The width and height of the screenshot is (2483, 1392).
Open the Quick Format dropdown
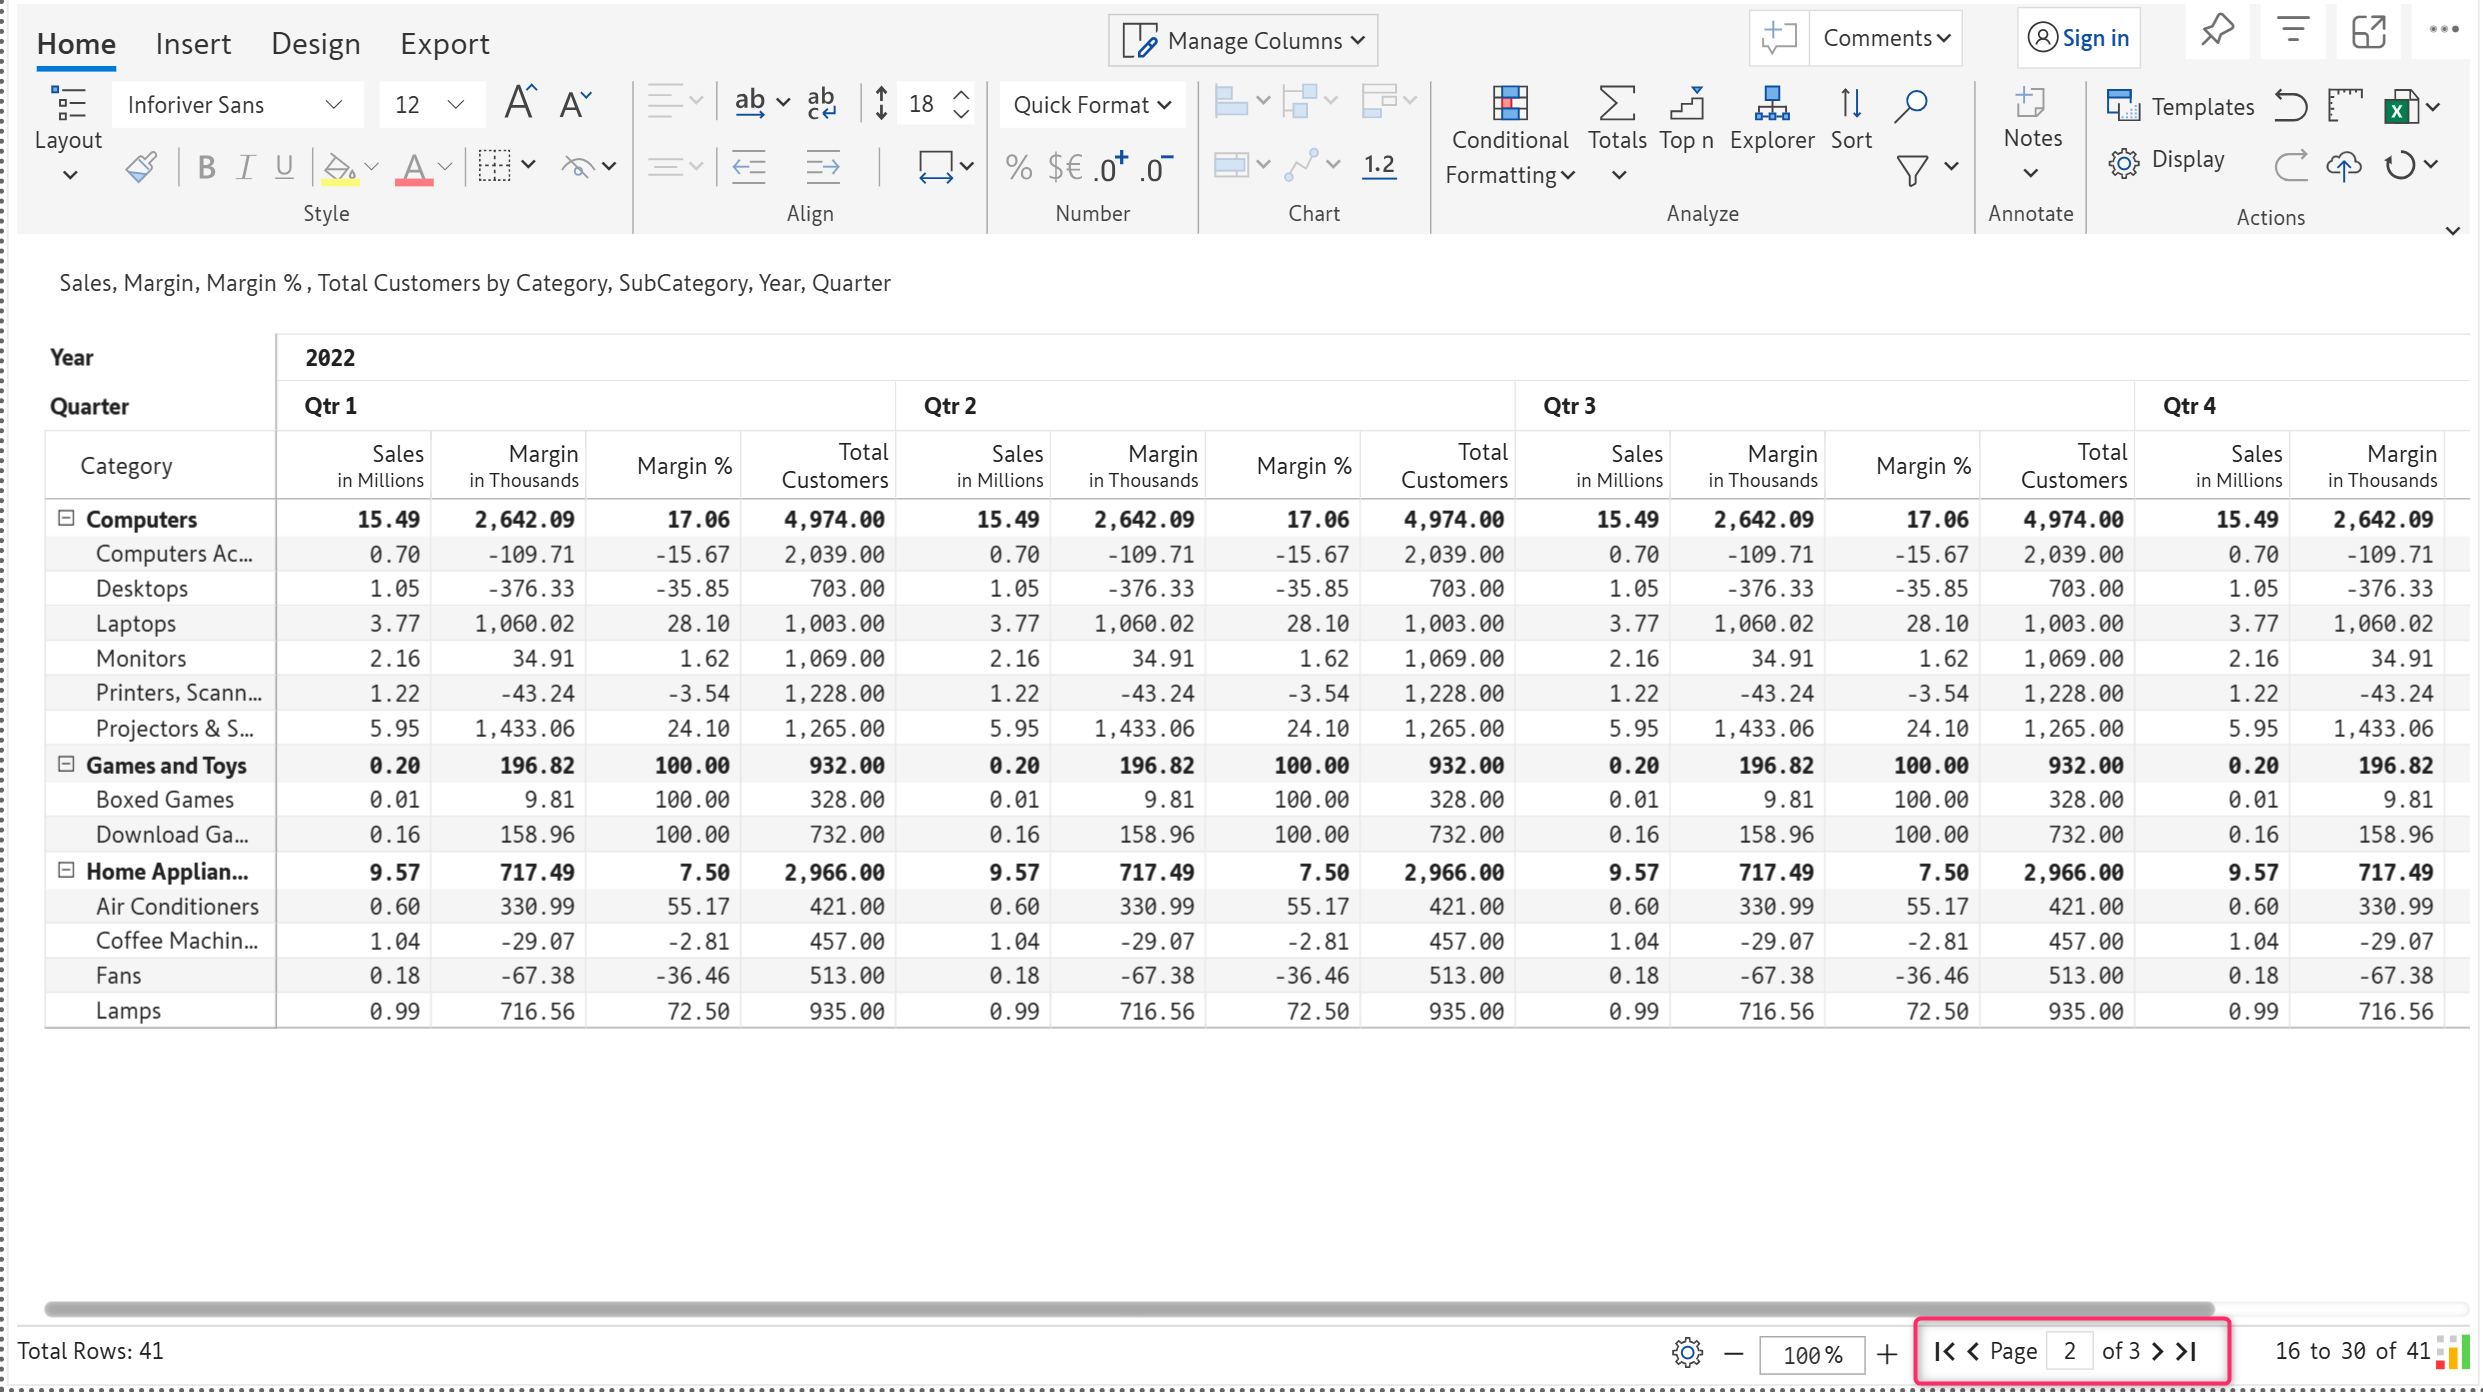(1090, 104)
